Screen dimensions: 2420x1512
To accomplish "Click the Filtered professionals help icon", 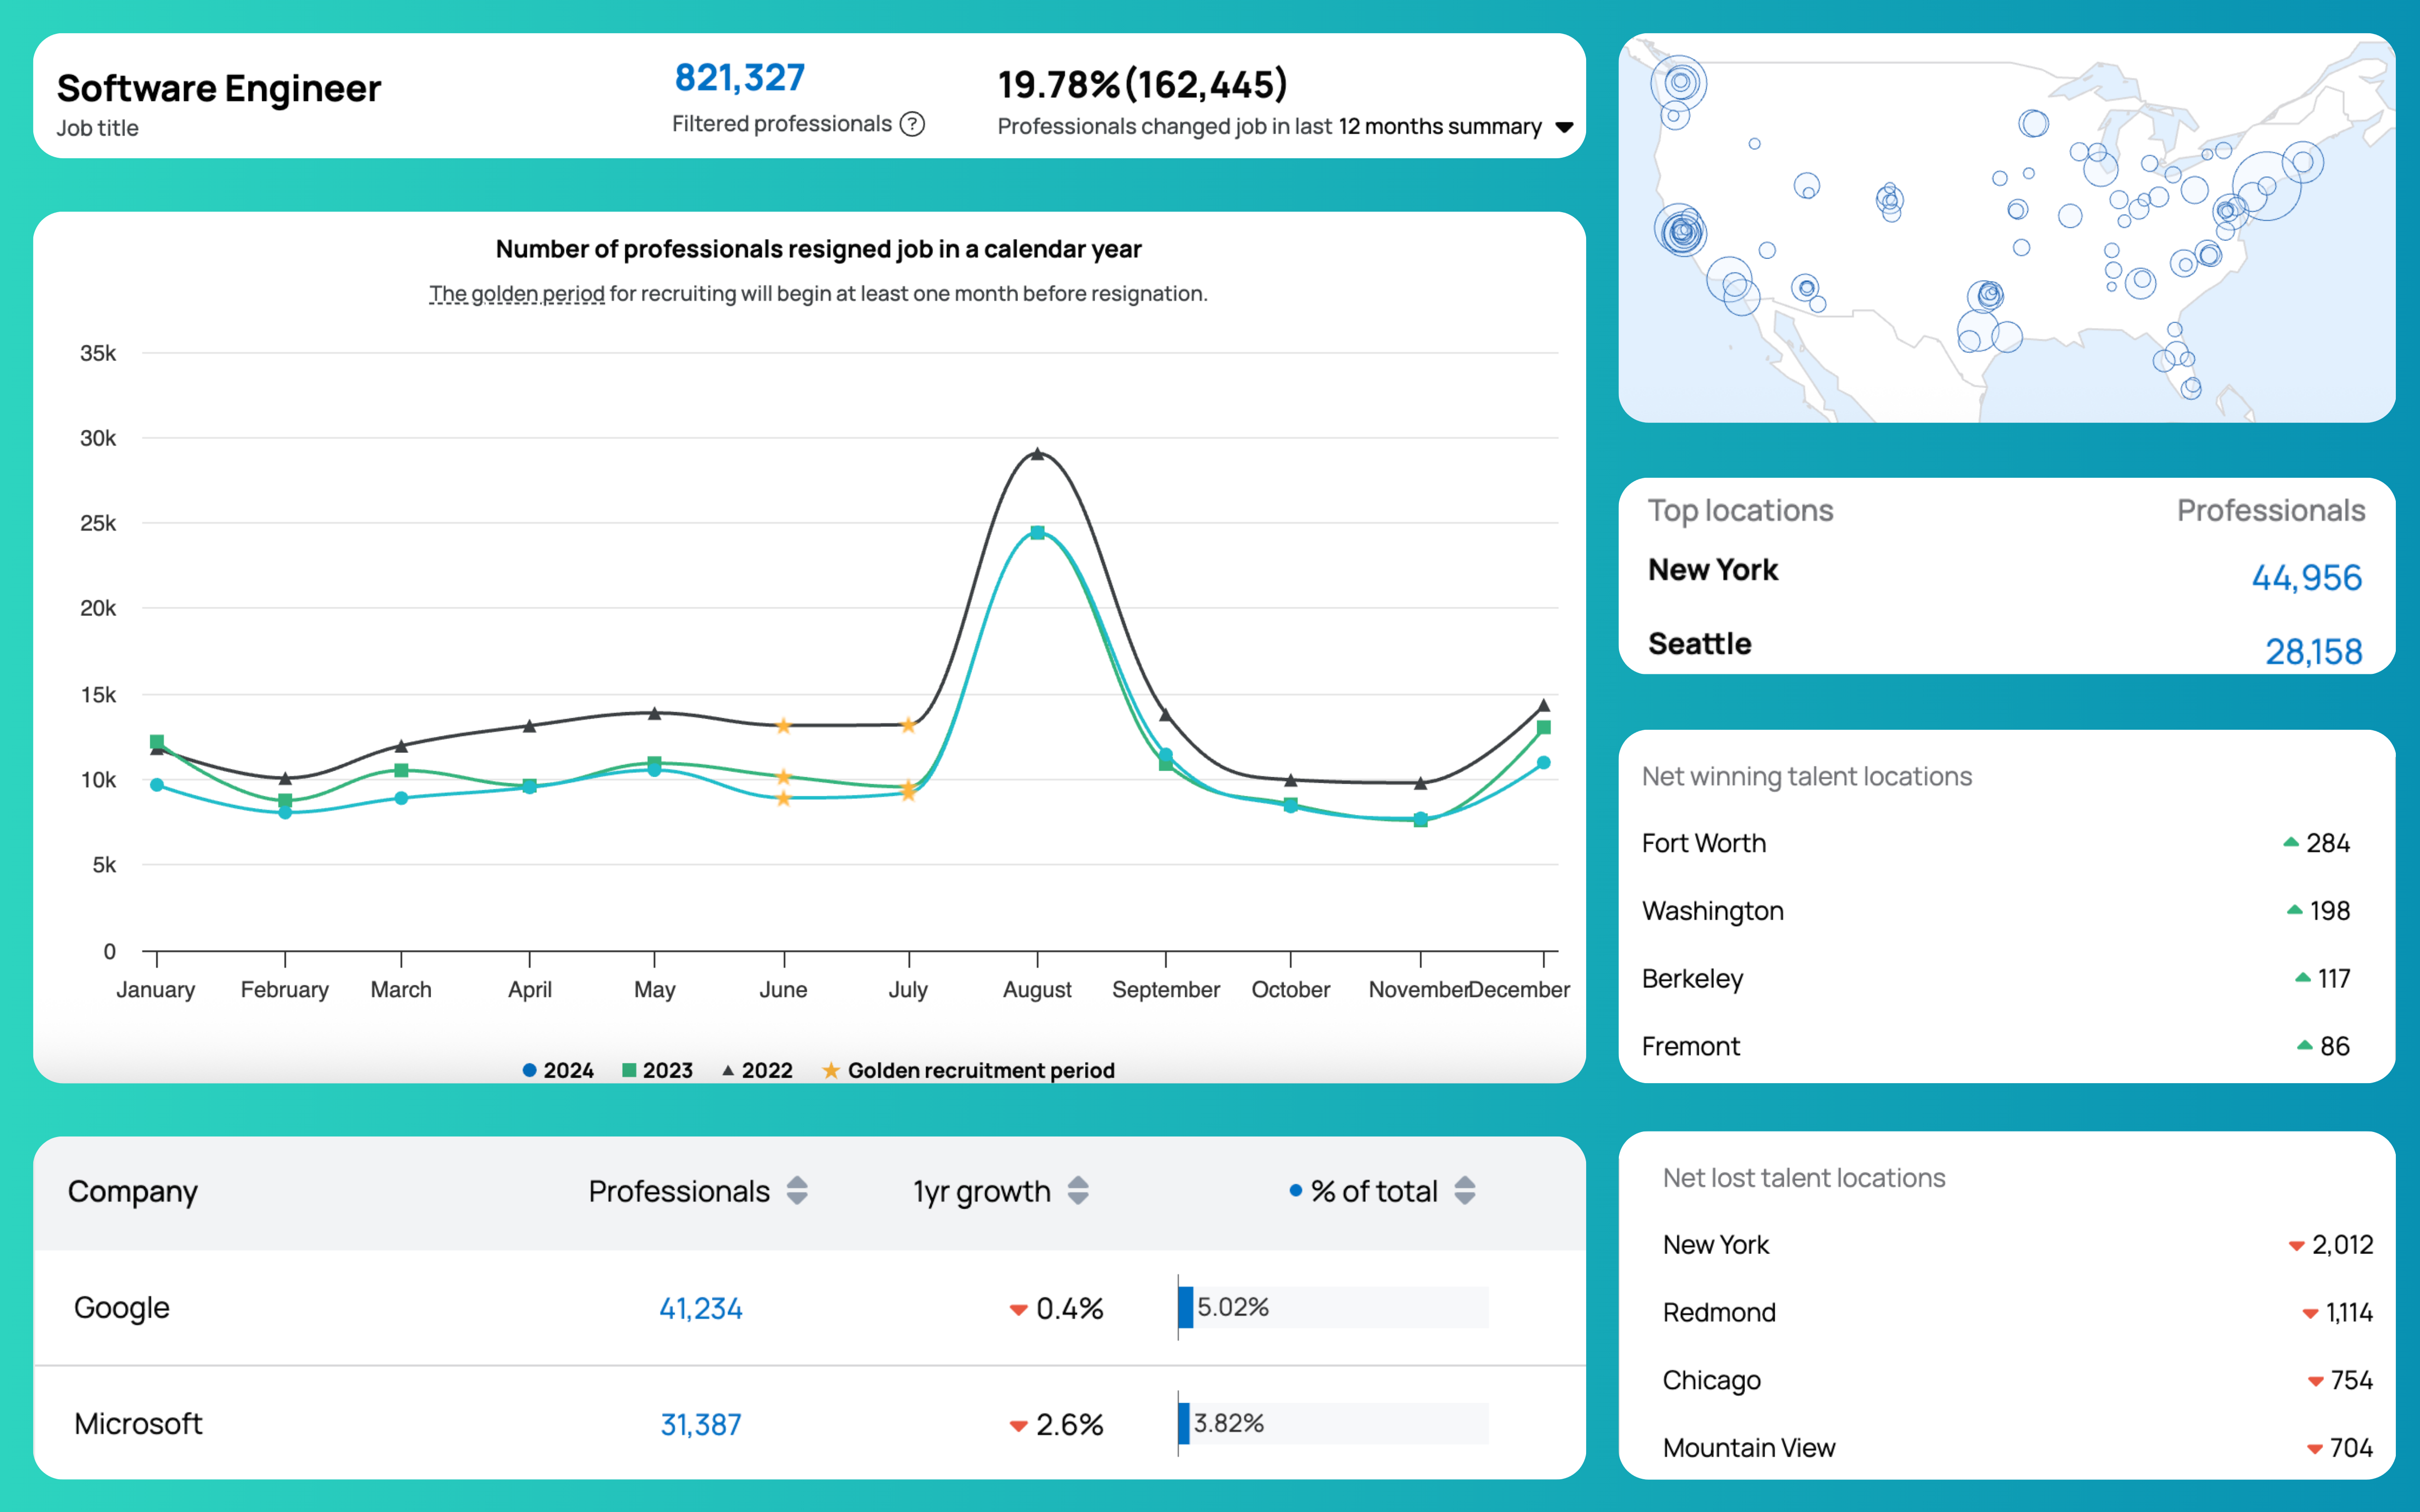I will [x=911, y=124].
